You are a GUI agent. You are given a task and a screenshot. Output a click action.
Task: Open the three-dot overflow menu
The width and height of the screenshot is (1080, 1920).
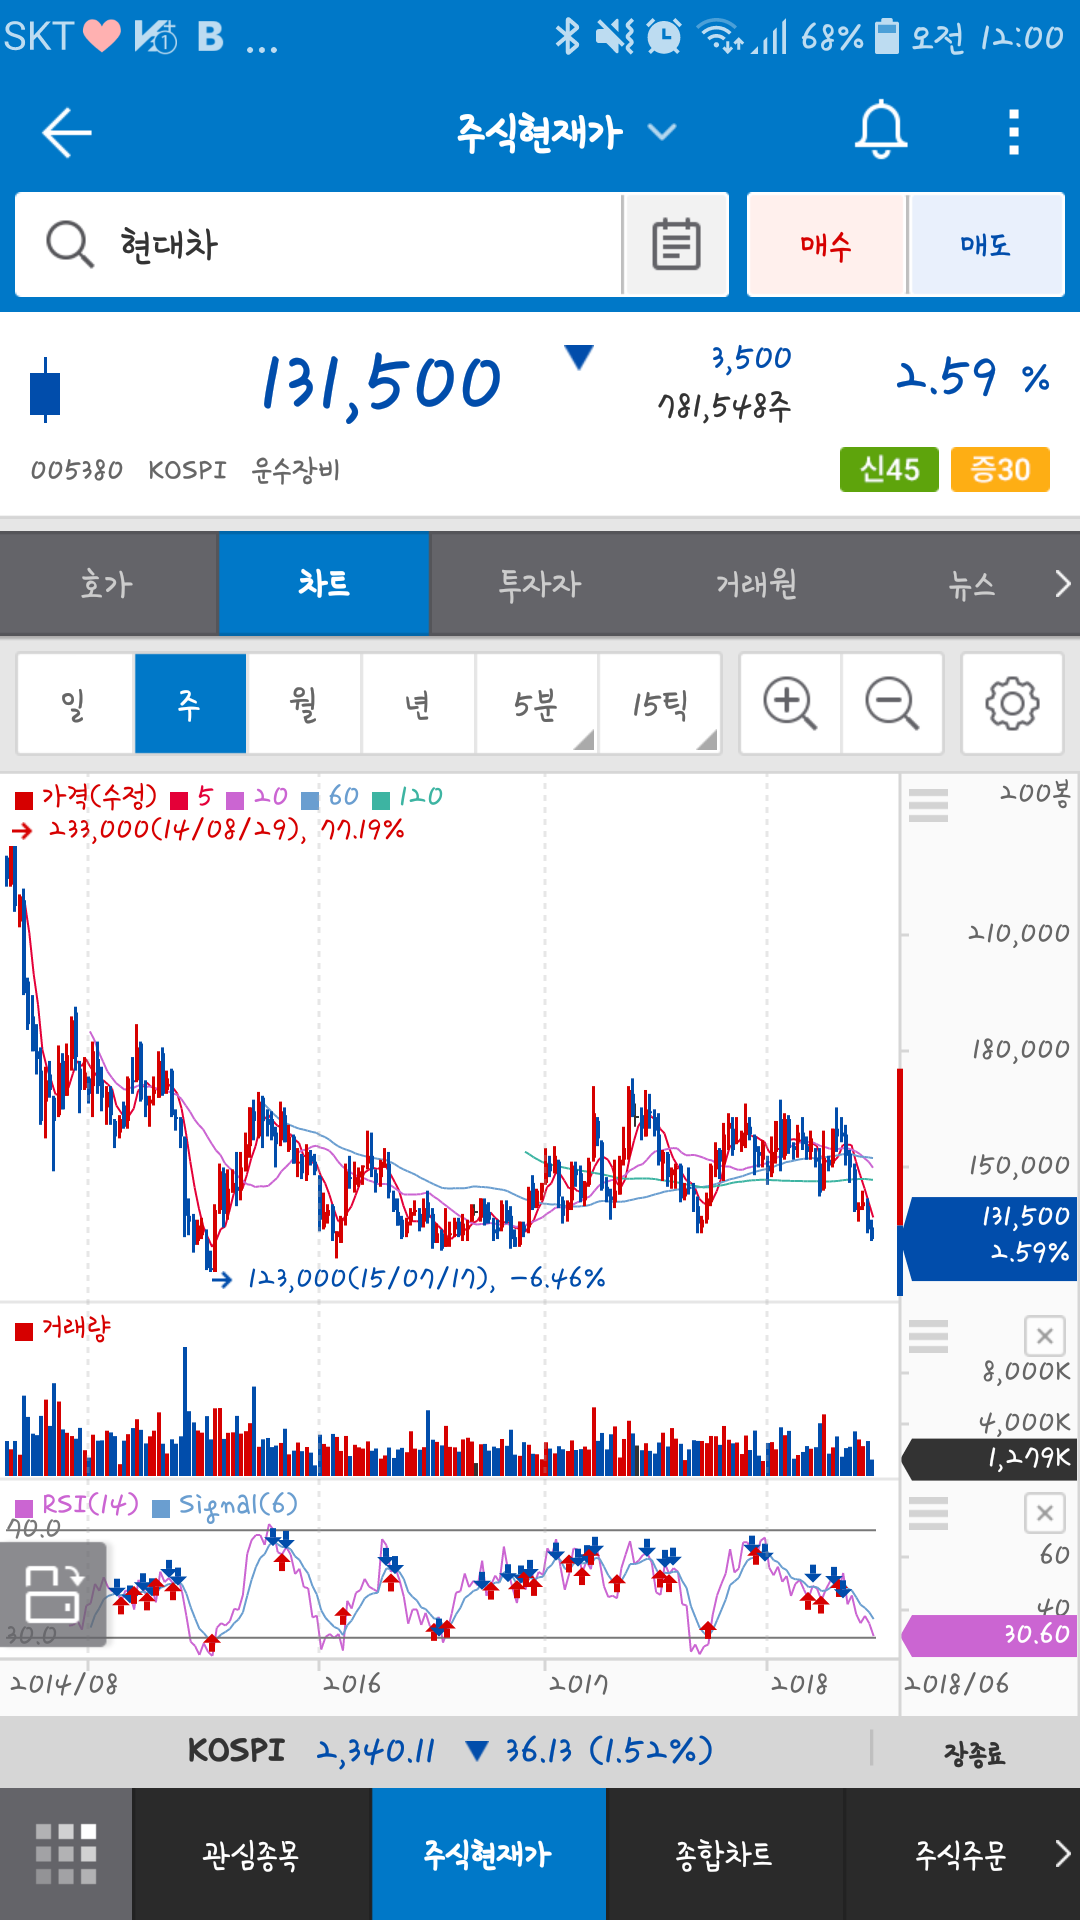(x=1013, y=133)
